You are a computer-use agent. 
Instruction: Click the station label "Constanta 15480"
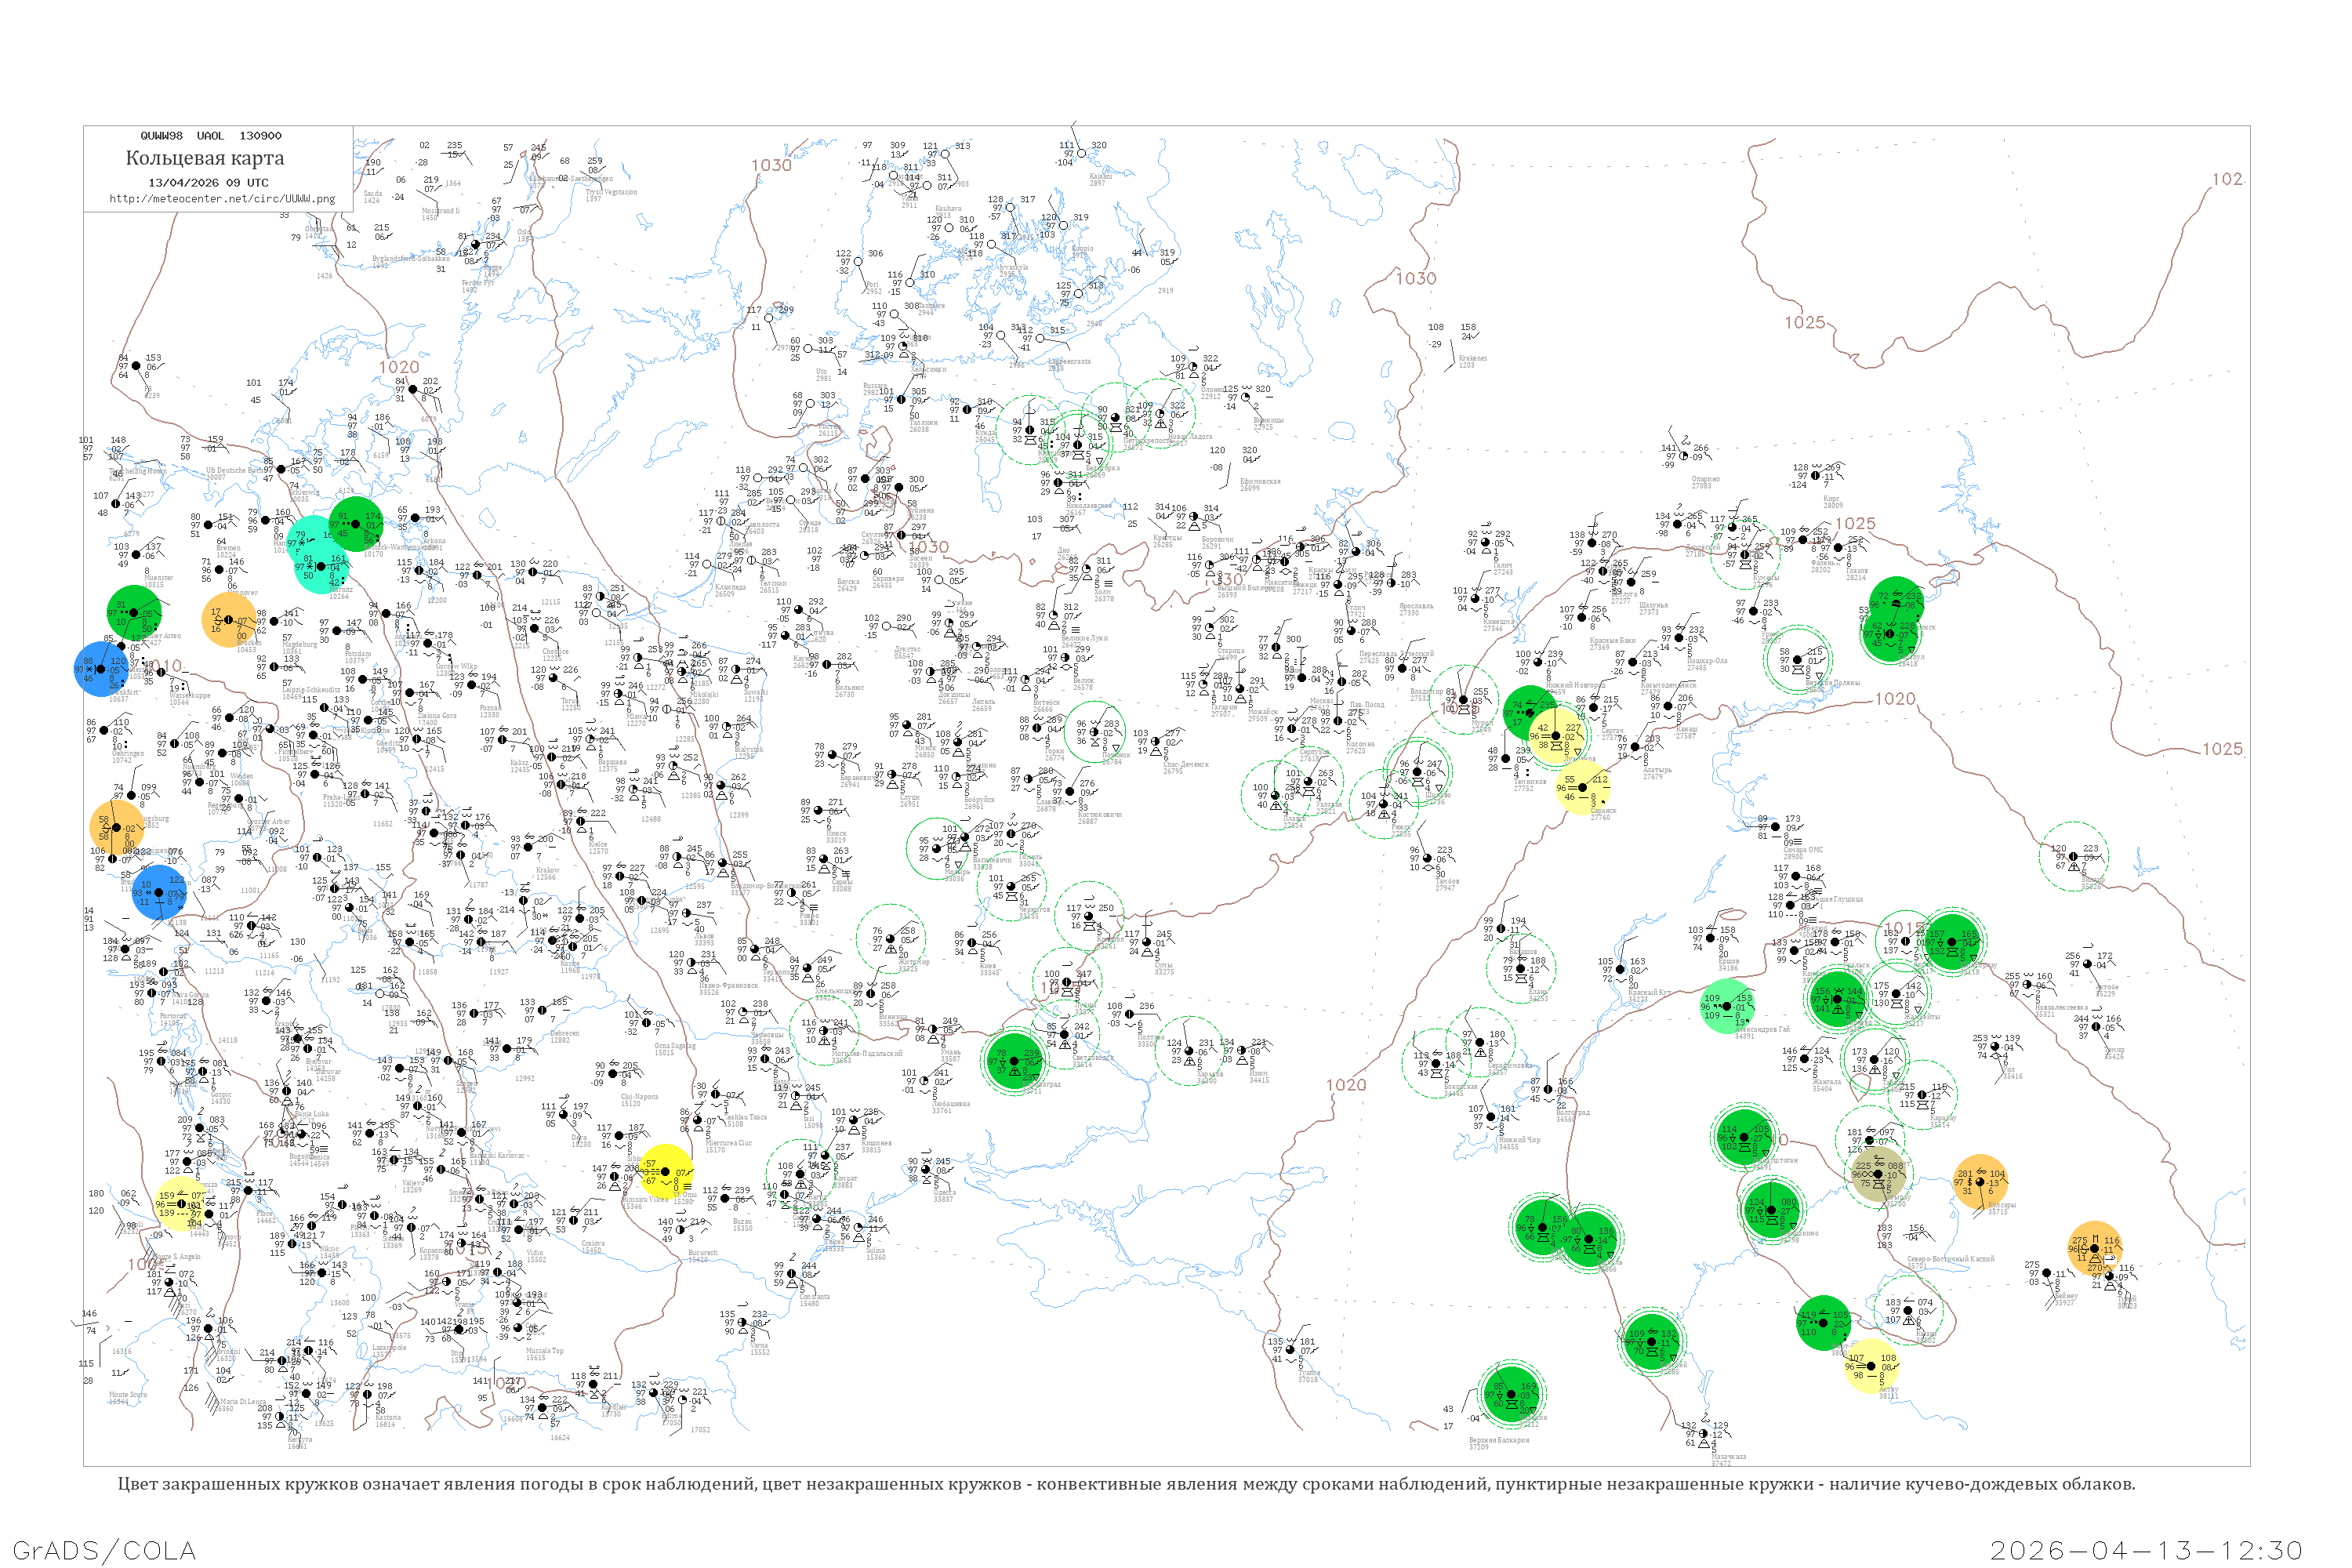click(x=814, y=1299)
